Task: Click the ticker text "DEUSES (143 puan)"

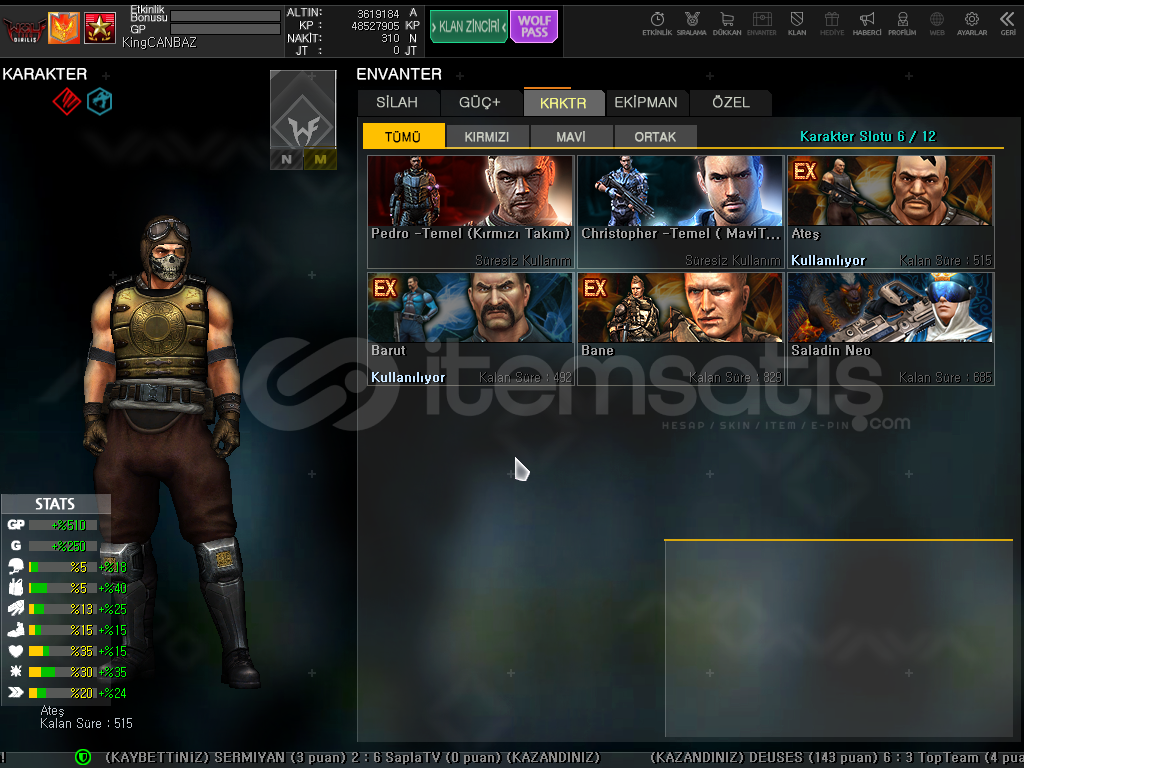Action: (x=816, y=757)
